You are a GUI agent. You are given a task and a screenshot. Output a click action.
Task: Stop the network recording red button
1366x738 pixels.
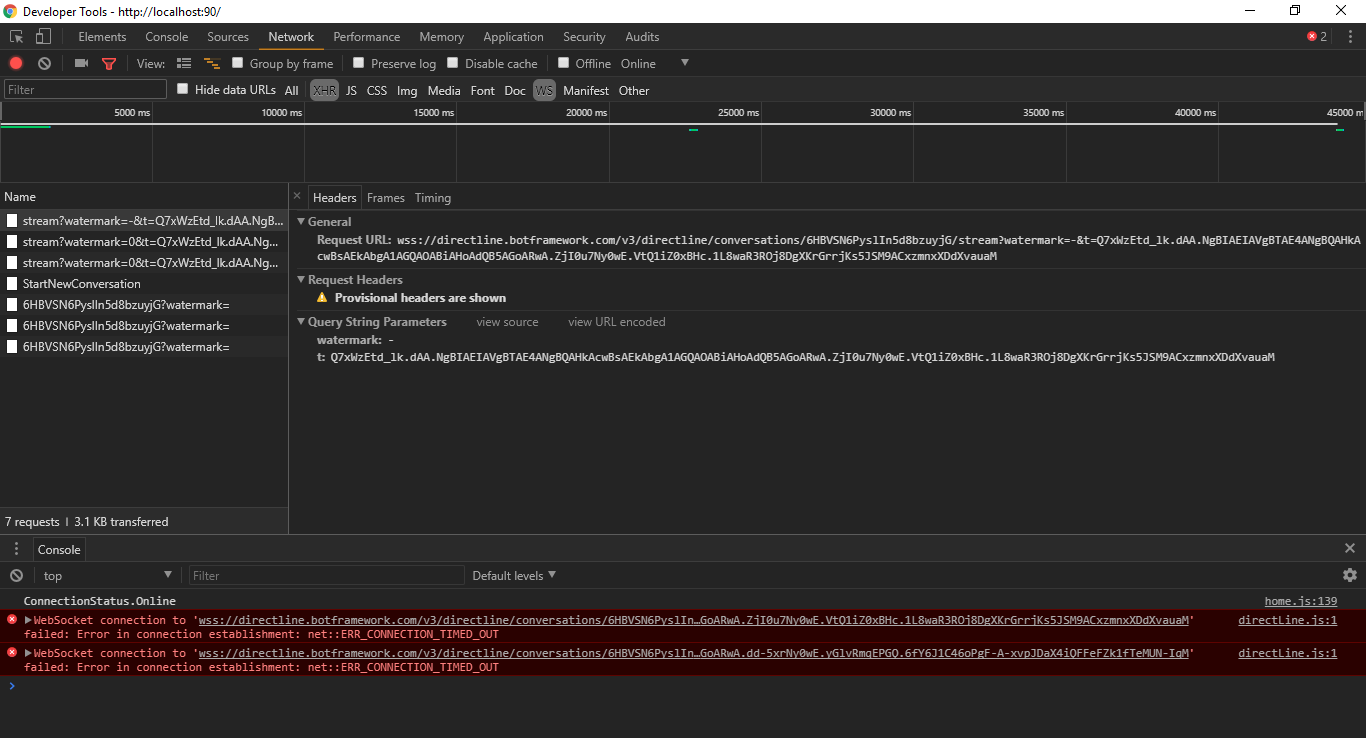click(14, 63)
